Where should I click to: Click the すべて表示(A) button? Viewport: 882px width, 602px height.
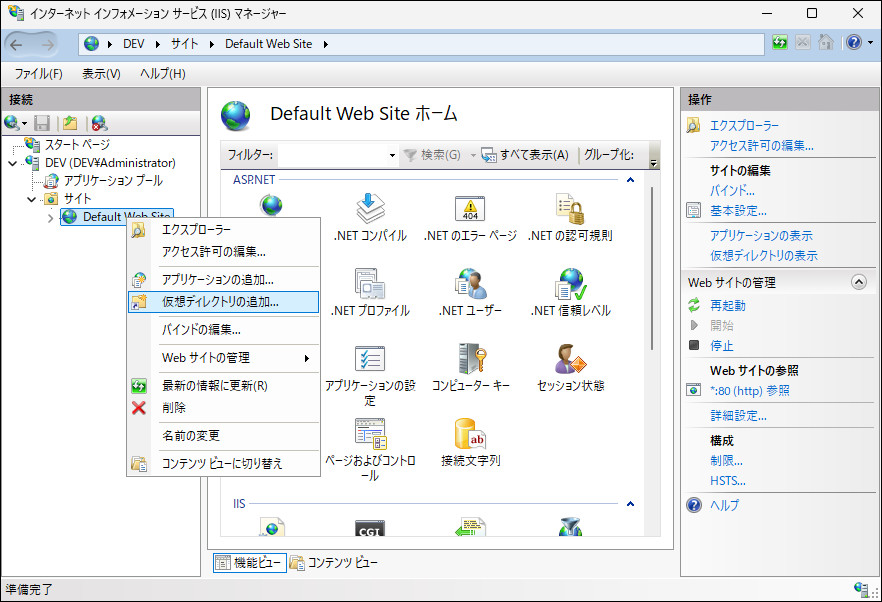525,155
